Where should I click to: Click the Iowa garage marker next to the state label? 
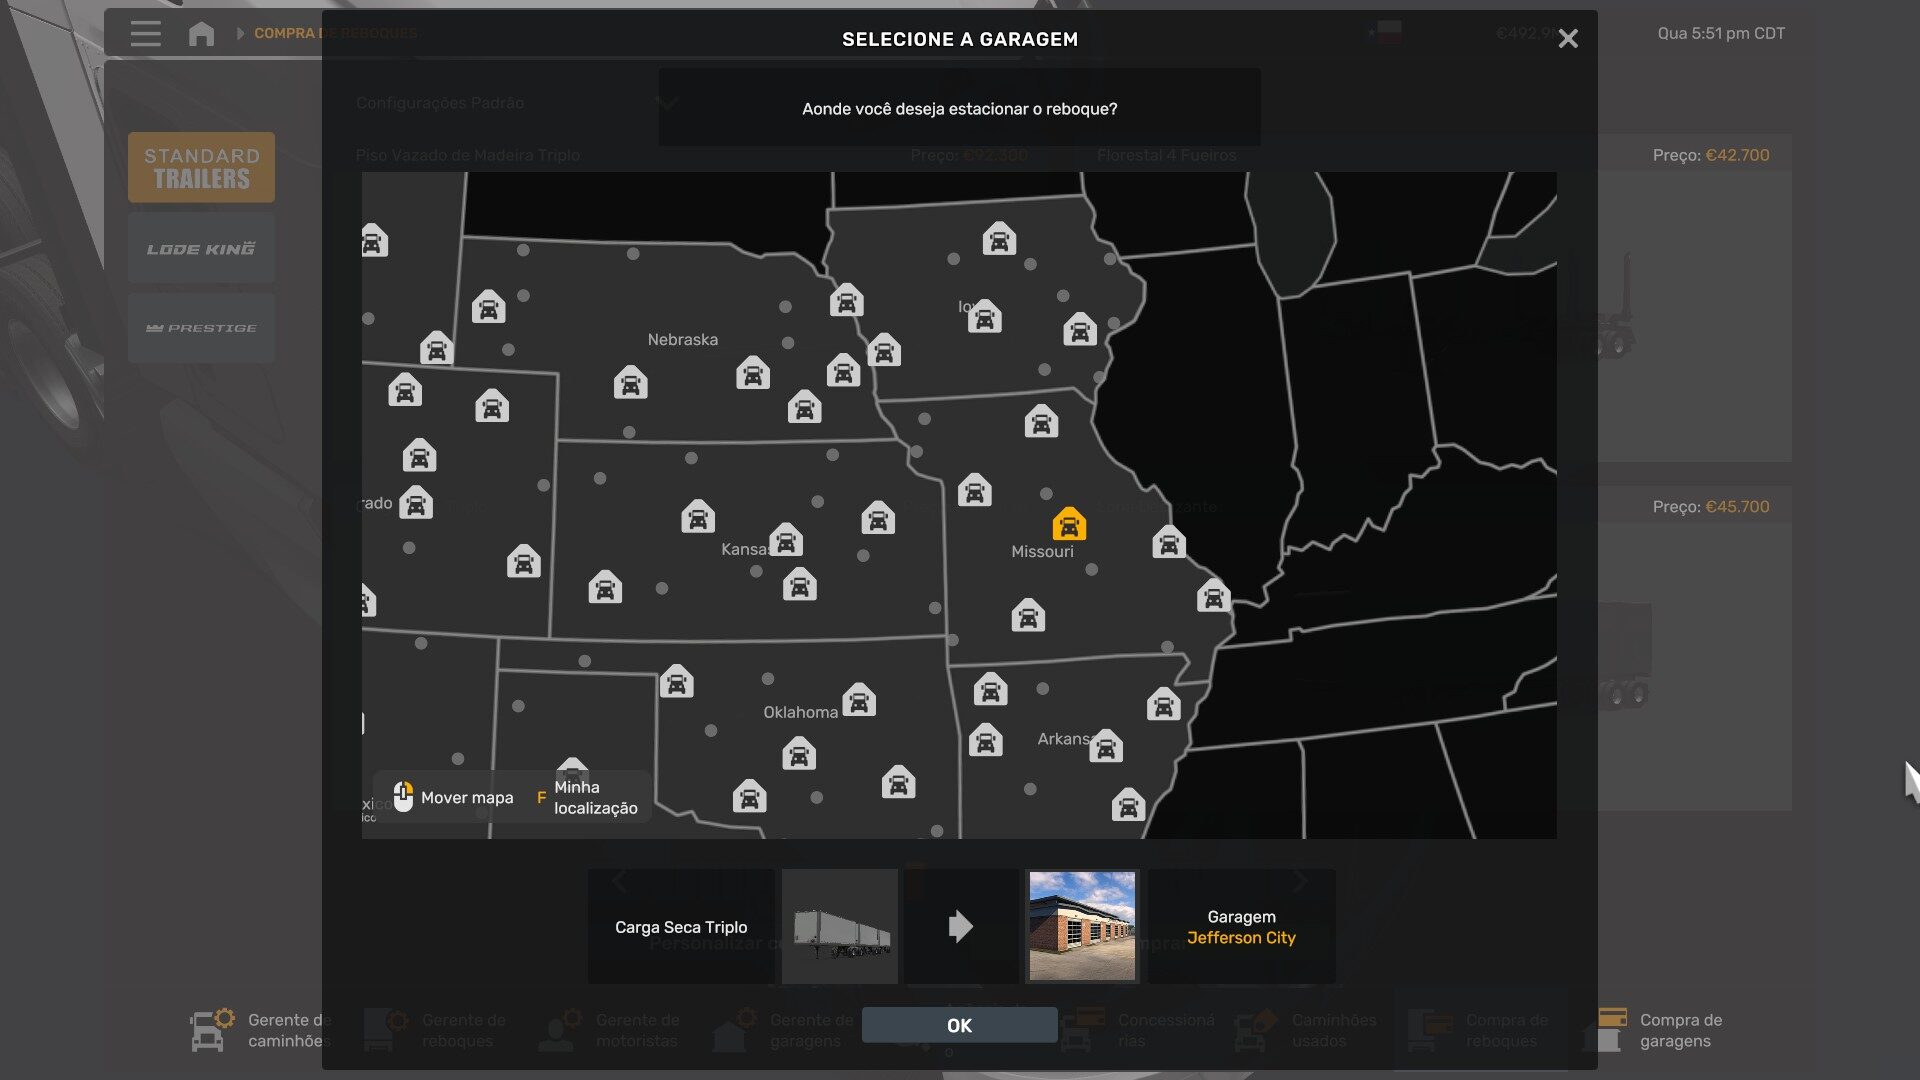point(985,317)
